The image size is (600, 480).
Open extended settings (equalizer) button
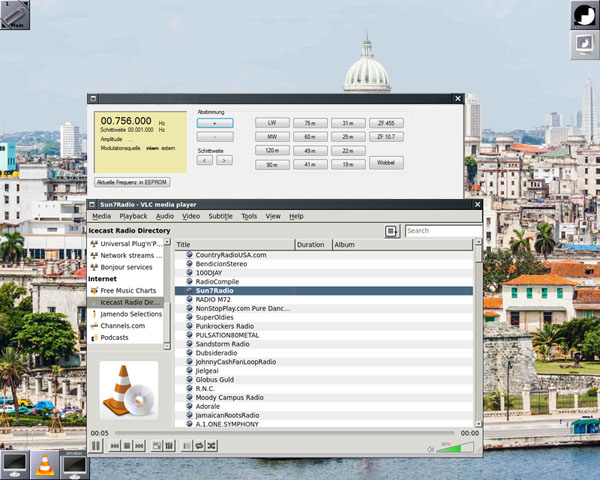click(x=170, y=445)
